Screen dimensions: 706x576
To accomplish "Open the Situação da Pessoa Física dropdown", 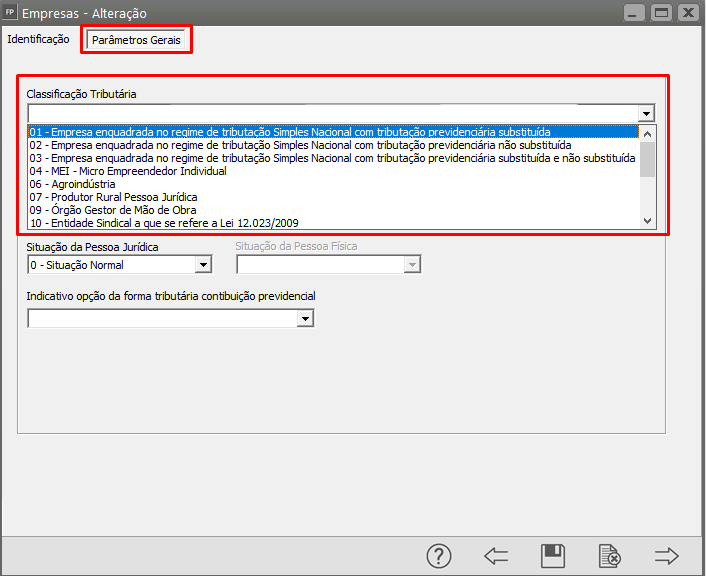I will [412, 265].
